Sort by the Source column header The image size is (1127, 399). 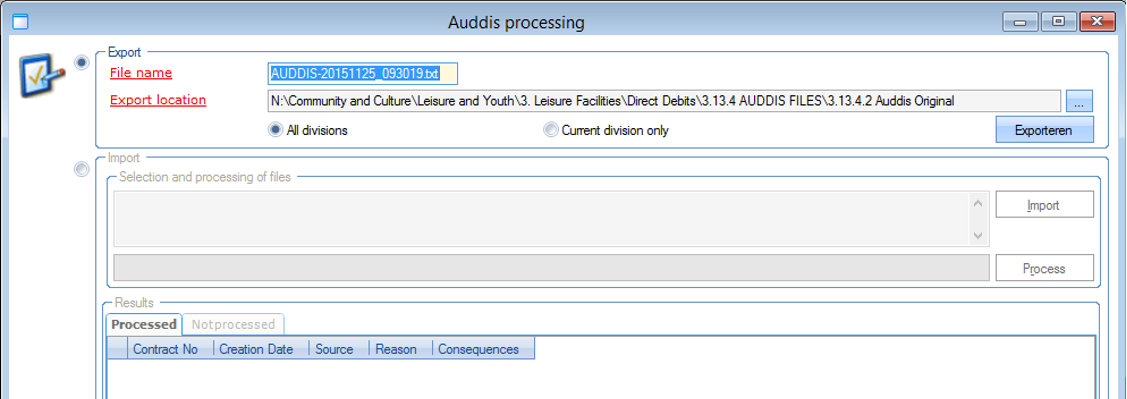coord(339,349)
